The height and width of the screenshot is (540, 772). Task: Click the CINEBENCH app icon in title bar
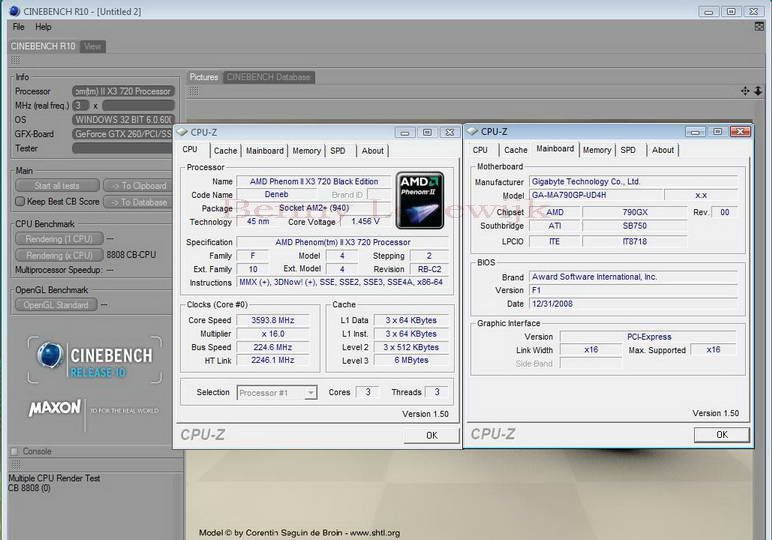point(14,11)
